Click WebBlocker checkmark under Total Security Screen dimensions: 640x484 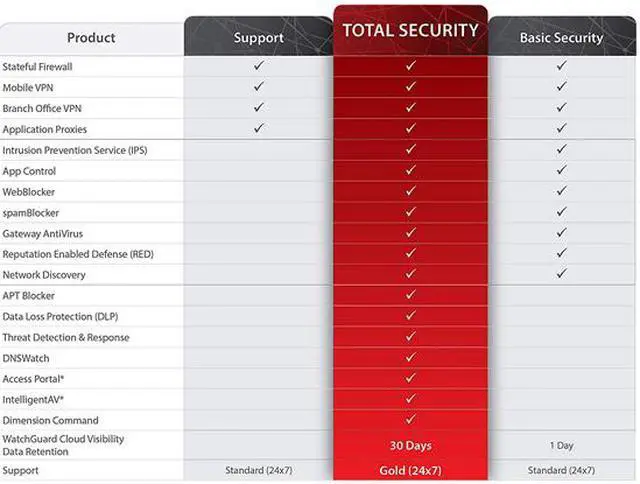410,191
